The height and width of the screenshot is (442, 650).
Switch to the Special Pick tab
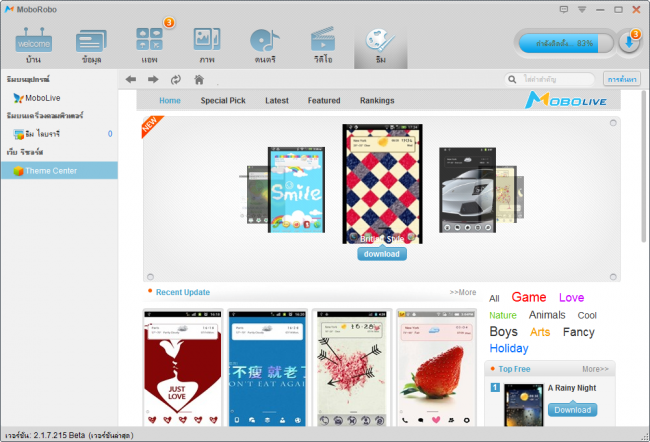coord(223,100)
